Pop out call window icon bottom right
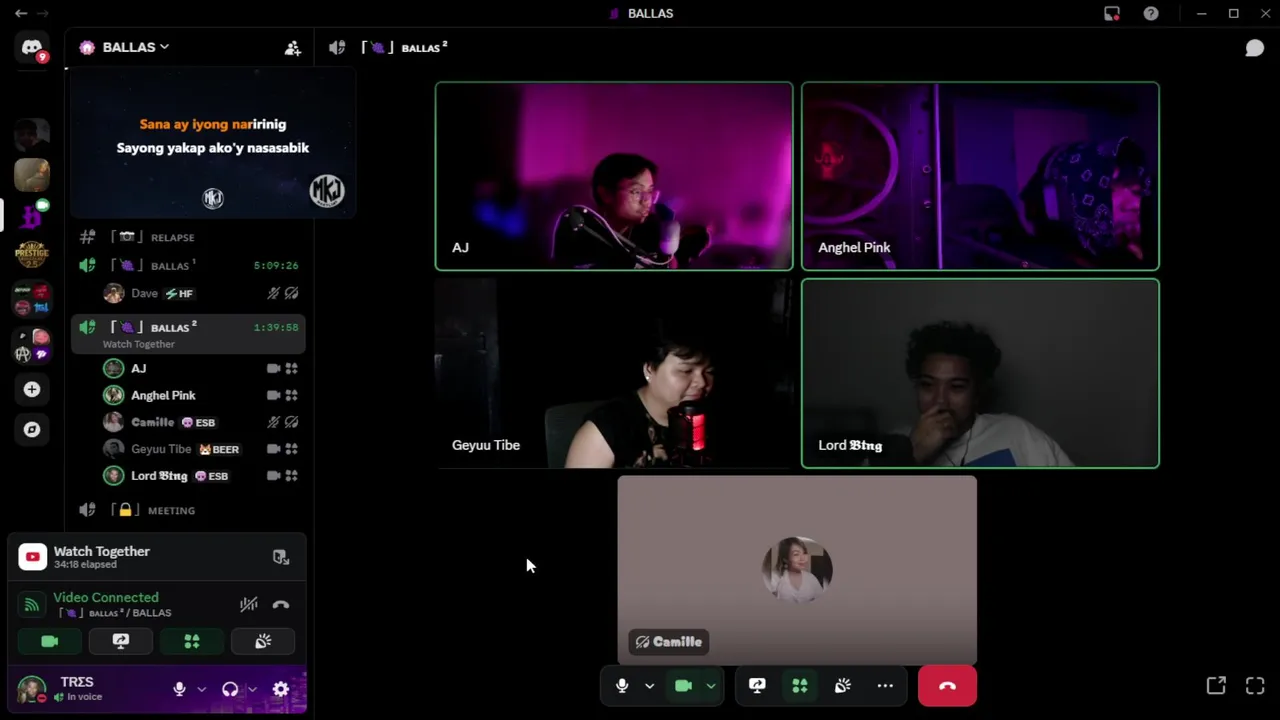The image size is (1280, 720). click(x=1216, y=685)
